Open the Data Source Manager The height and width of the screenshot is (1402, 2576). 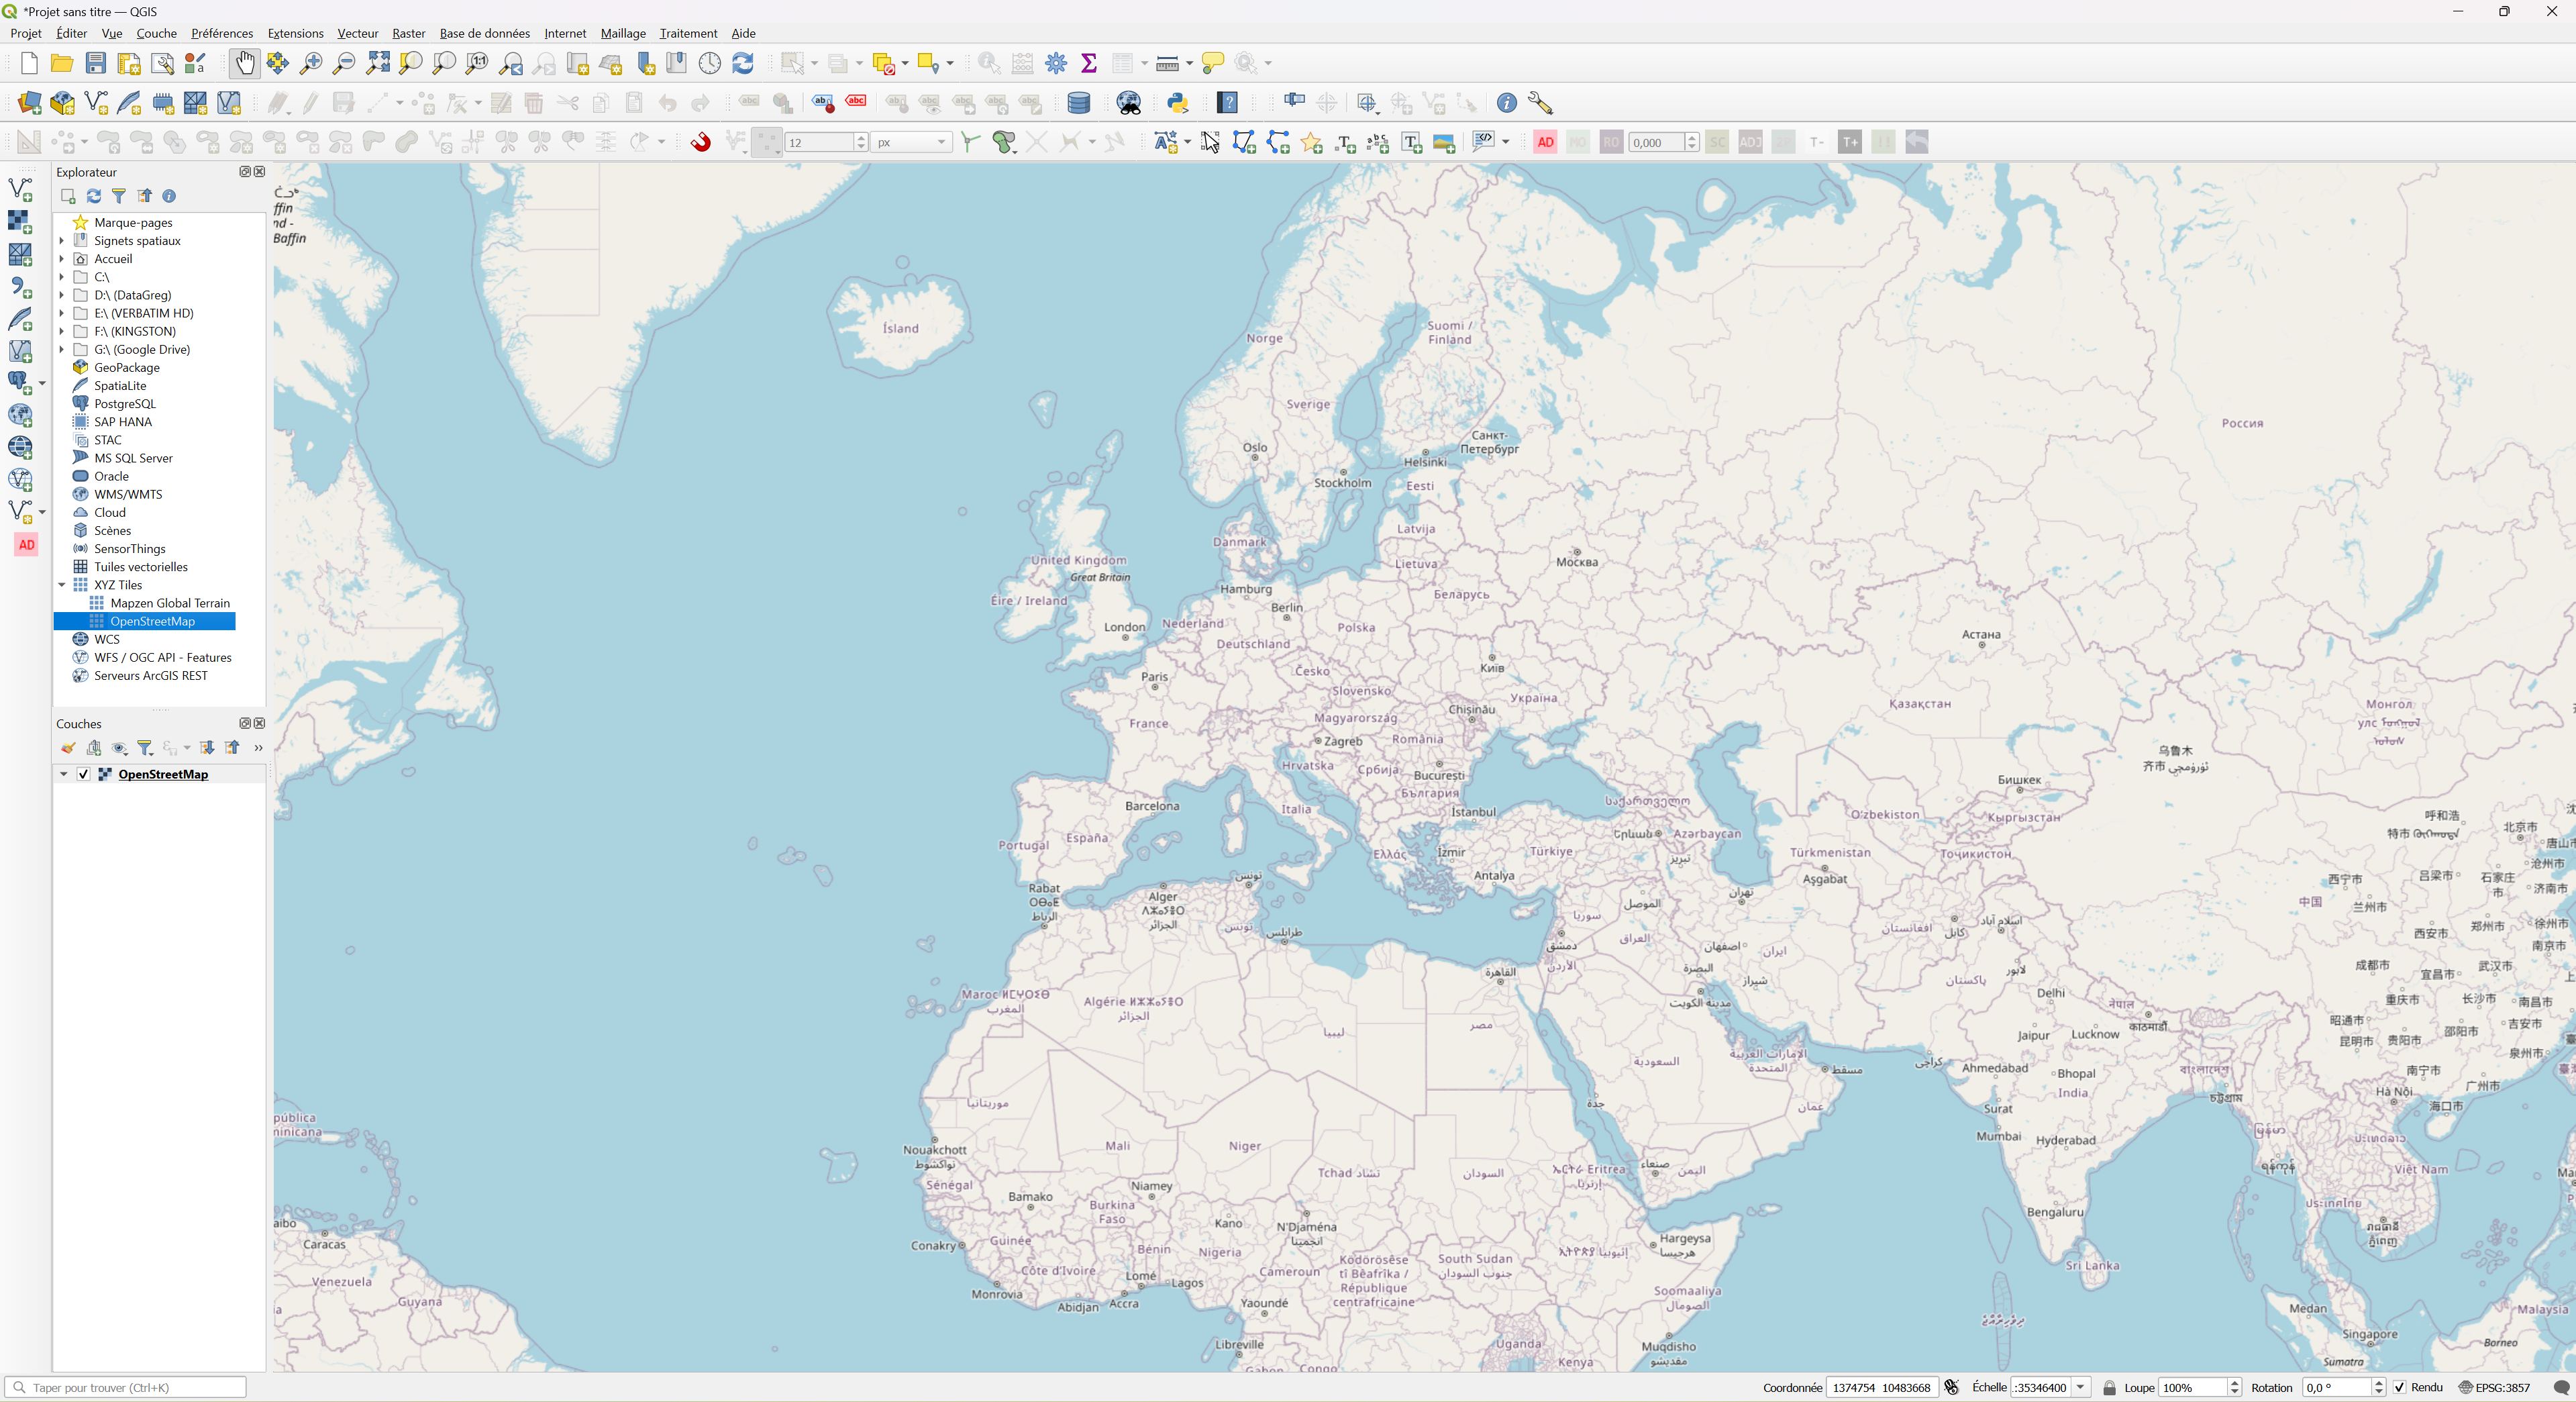29,103
